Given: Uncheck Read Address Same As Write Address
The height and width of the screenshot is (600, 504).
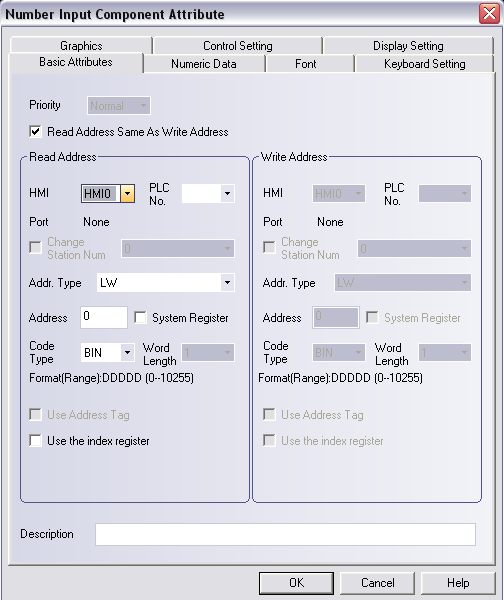Looking at the screenshot, I should (35, 132).
